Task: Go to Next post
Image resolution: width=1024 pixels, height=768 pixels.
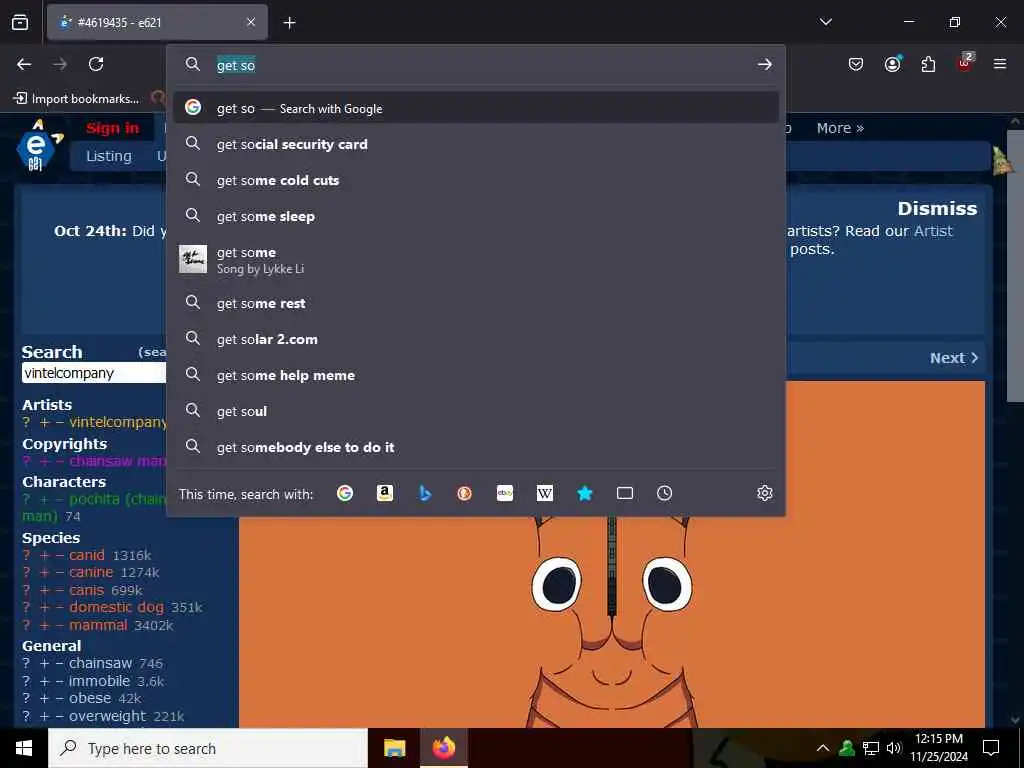Action: coord(953,358)
